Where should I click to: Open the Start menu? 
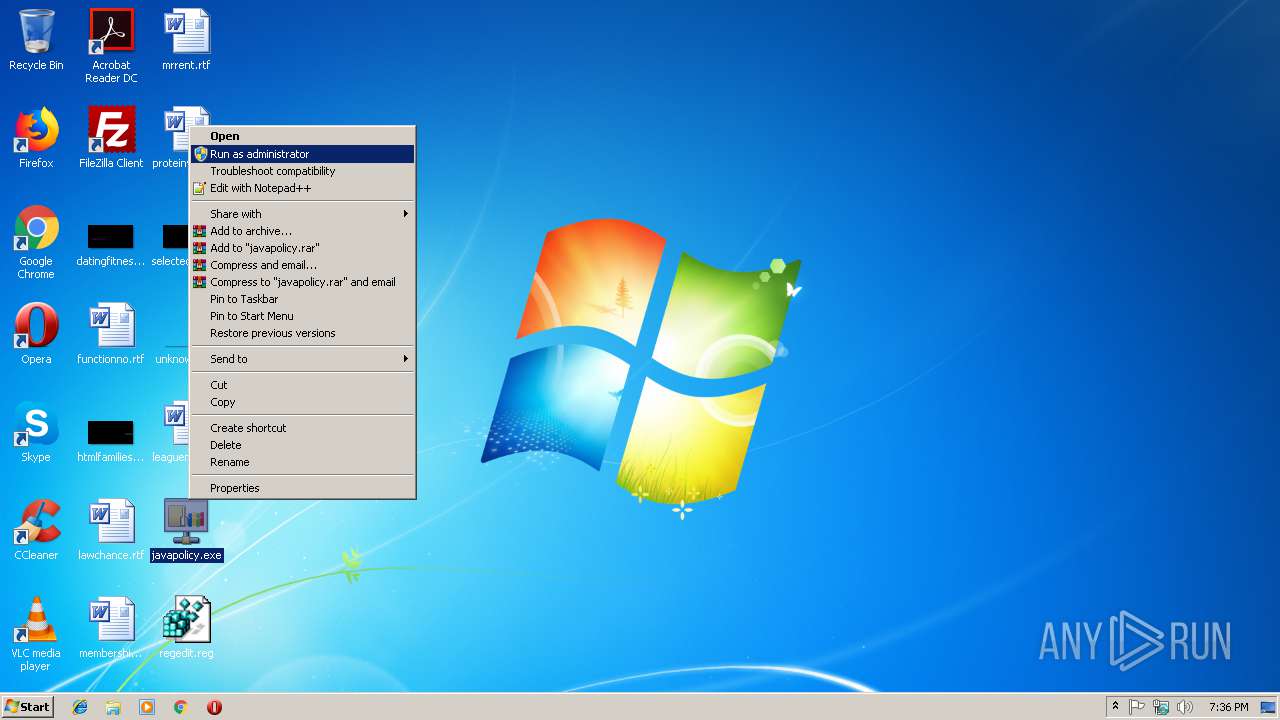coord(27,707)
